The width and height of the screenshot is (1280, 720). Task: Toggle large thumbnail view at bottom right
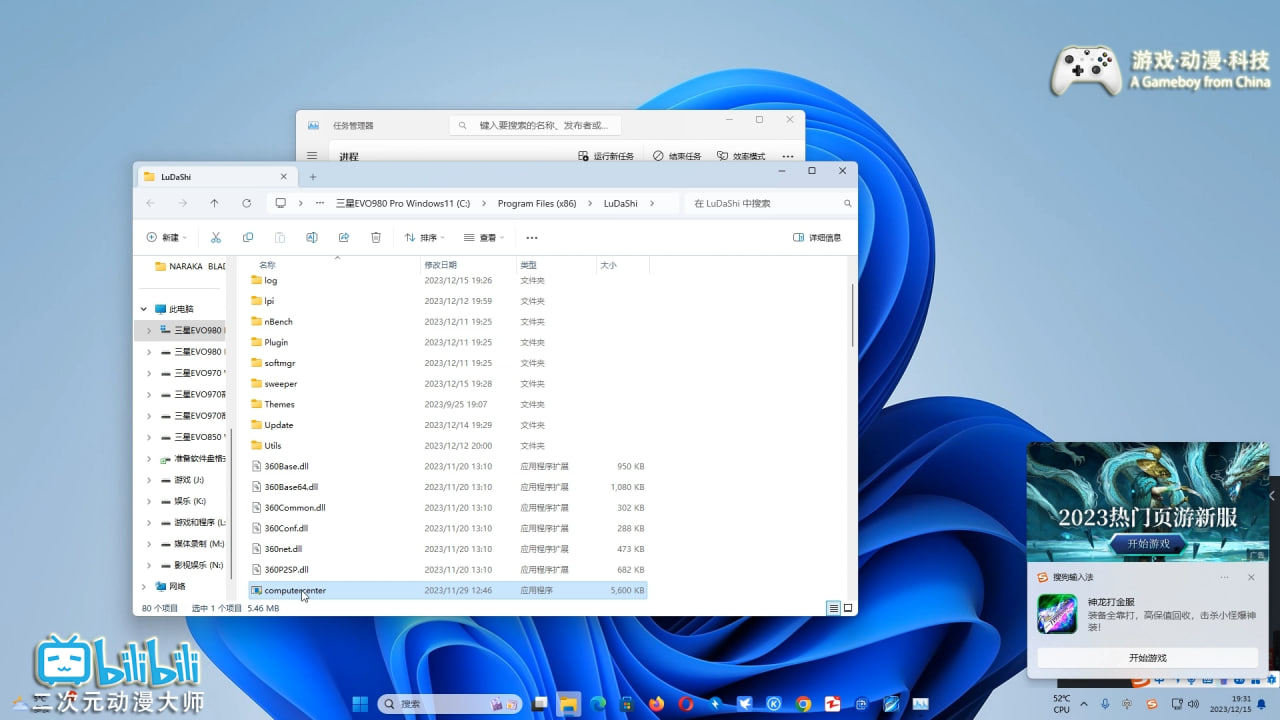coord(847,608)
